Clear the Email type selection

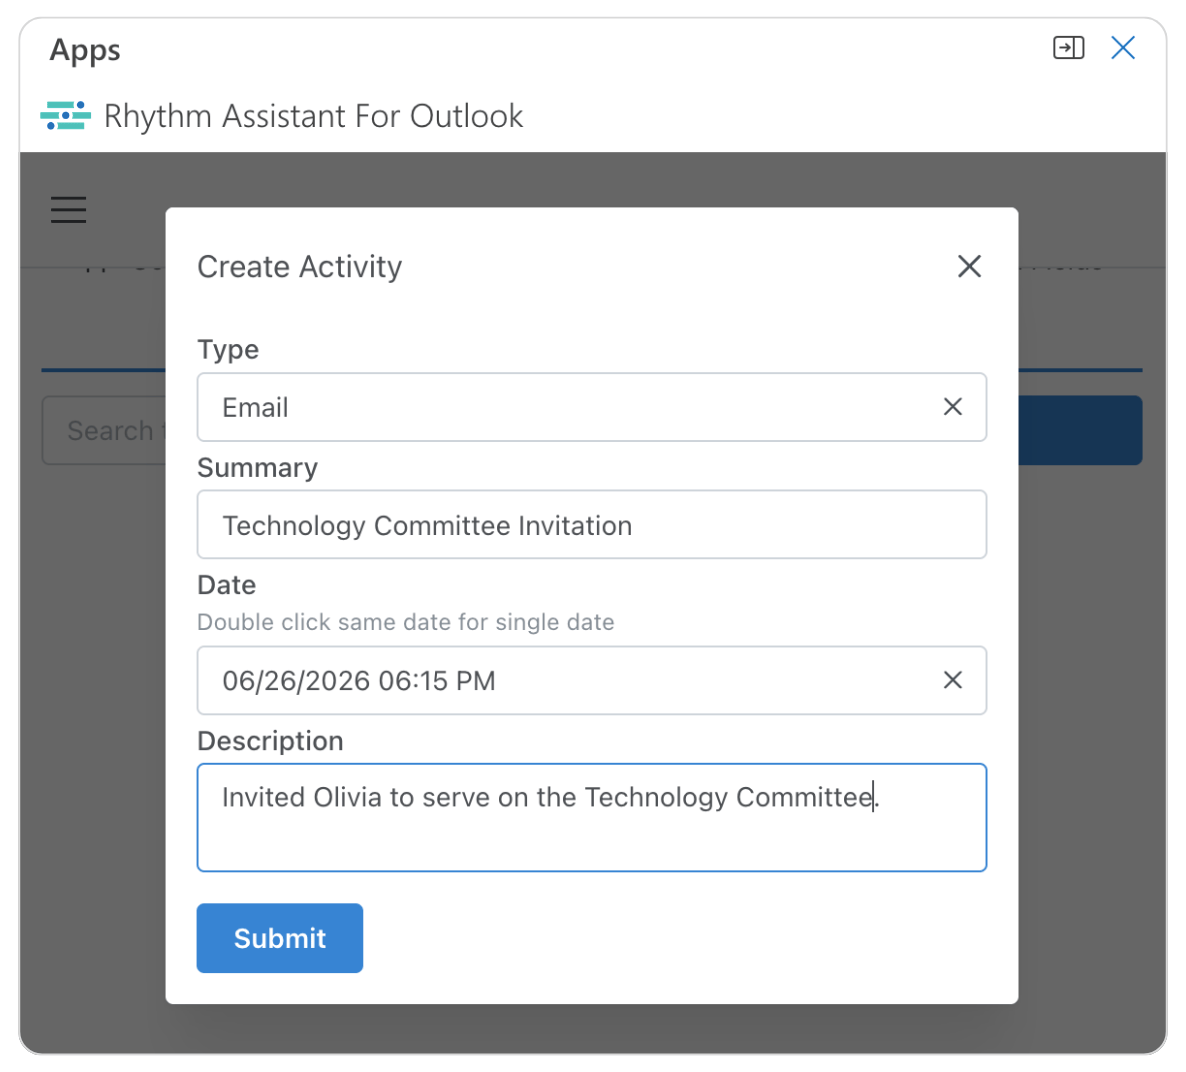pos(952,407)
